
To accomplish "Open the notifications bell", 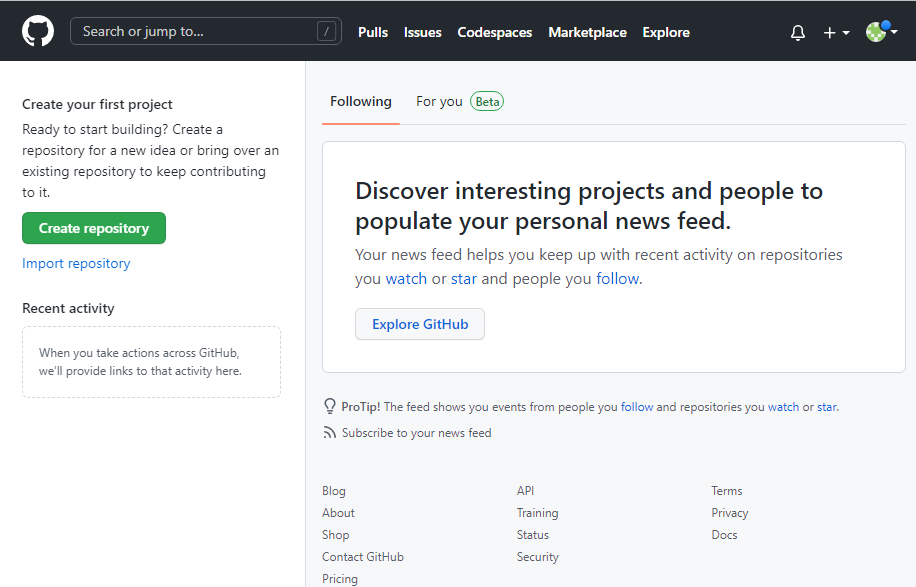I will (797, 33).
